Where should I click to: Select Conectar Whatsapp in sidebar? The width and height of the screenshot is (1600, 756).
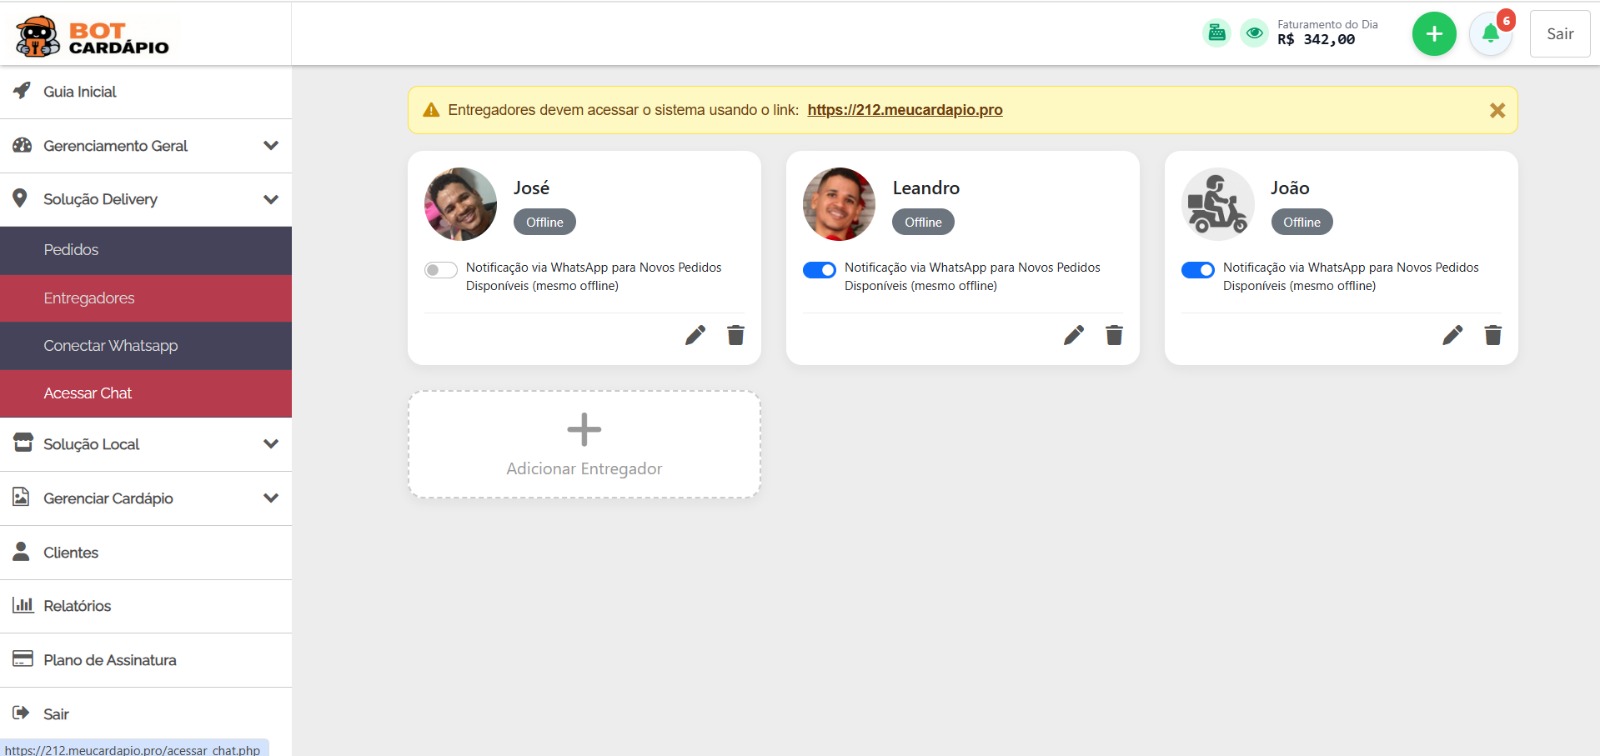tap(111, 346)
